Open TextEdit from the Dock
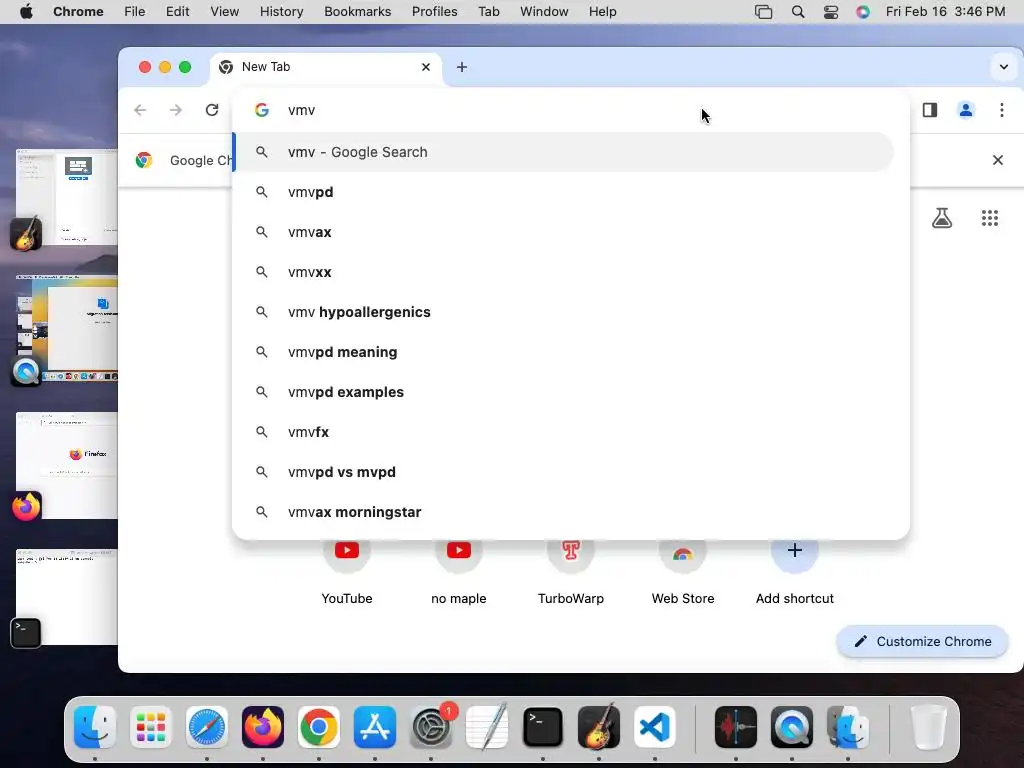The height and width of the screenshot is (768, 1024). 487,727
